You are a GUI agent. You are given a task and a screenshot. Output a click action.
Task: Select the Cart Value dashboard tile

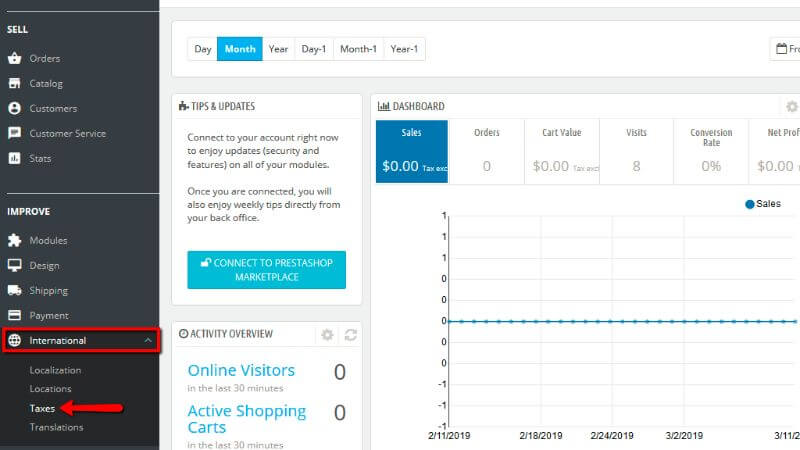(562, 152)
